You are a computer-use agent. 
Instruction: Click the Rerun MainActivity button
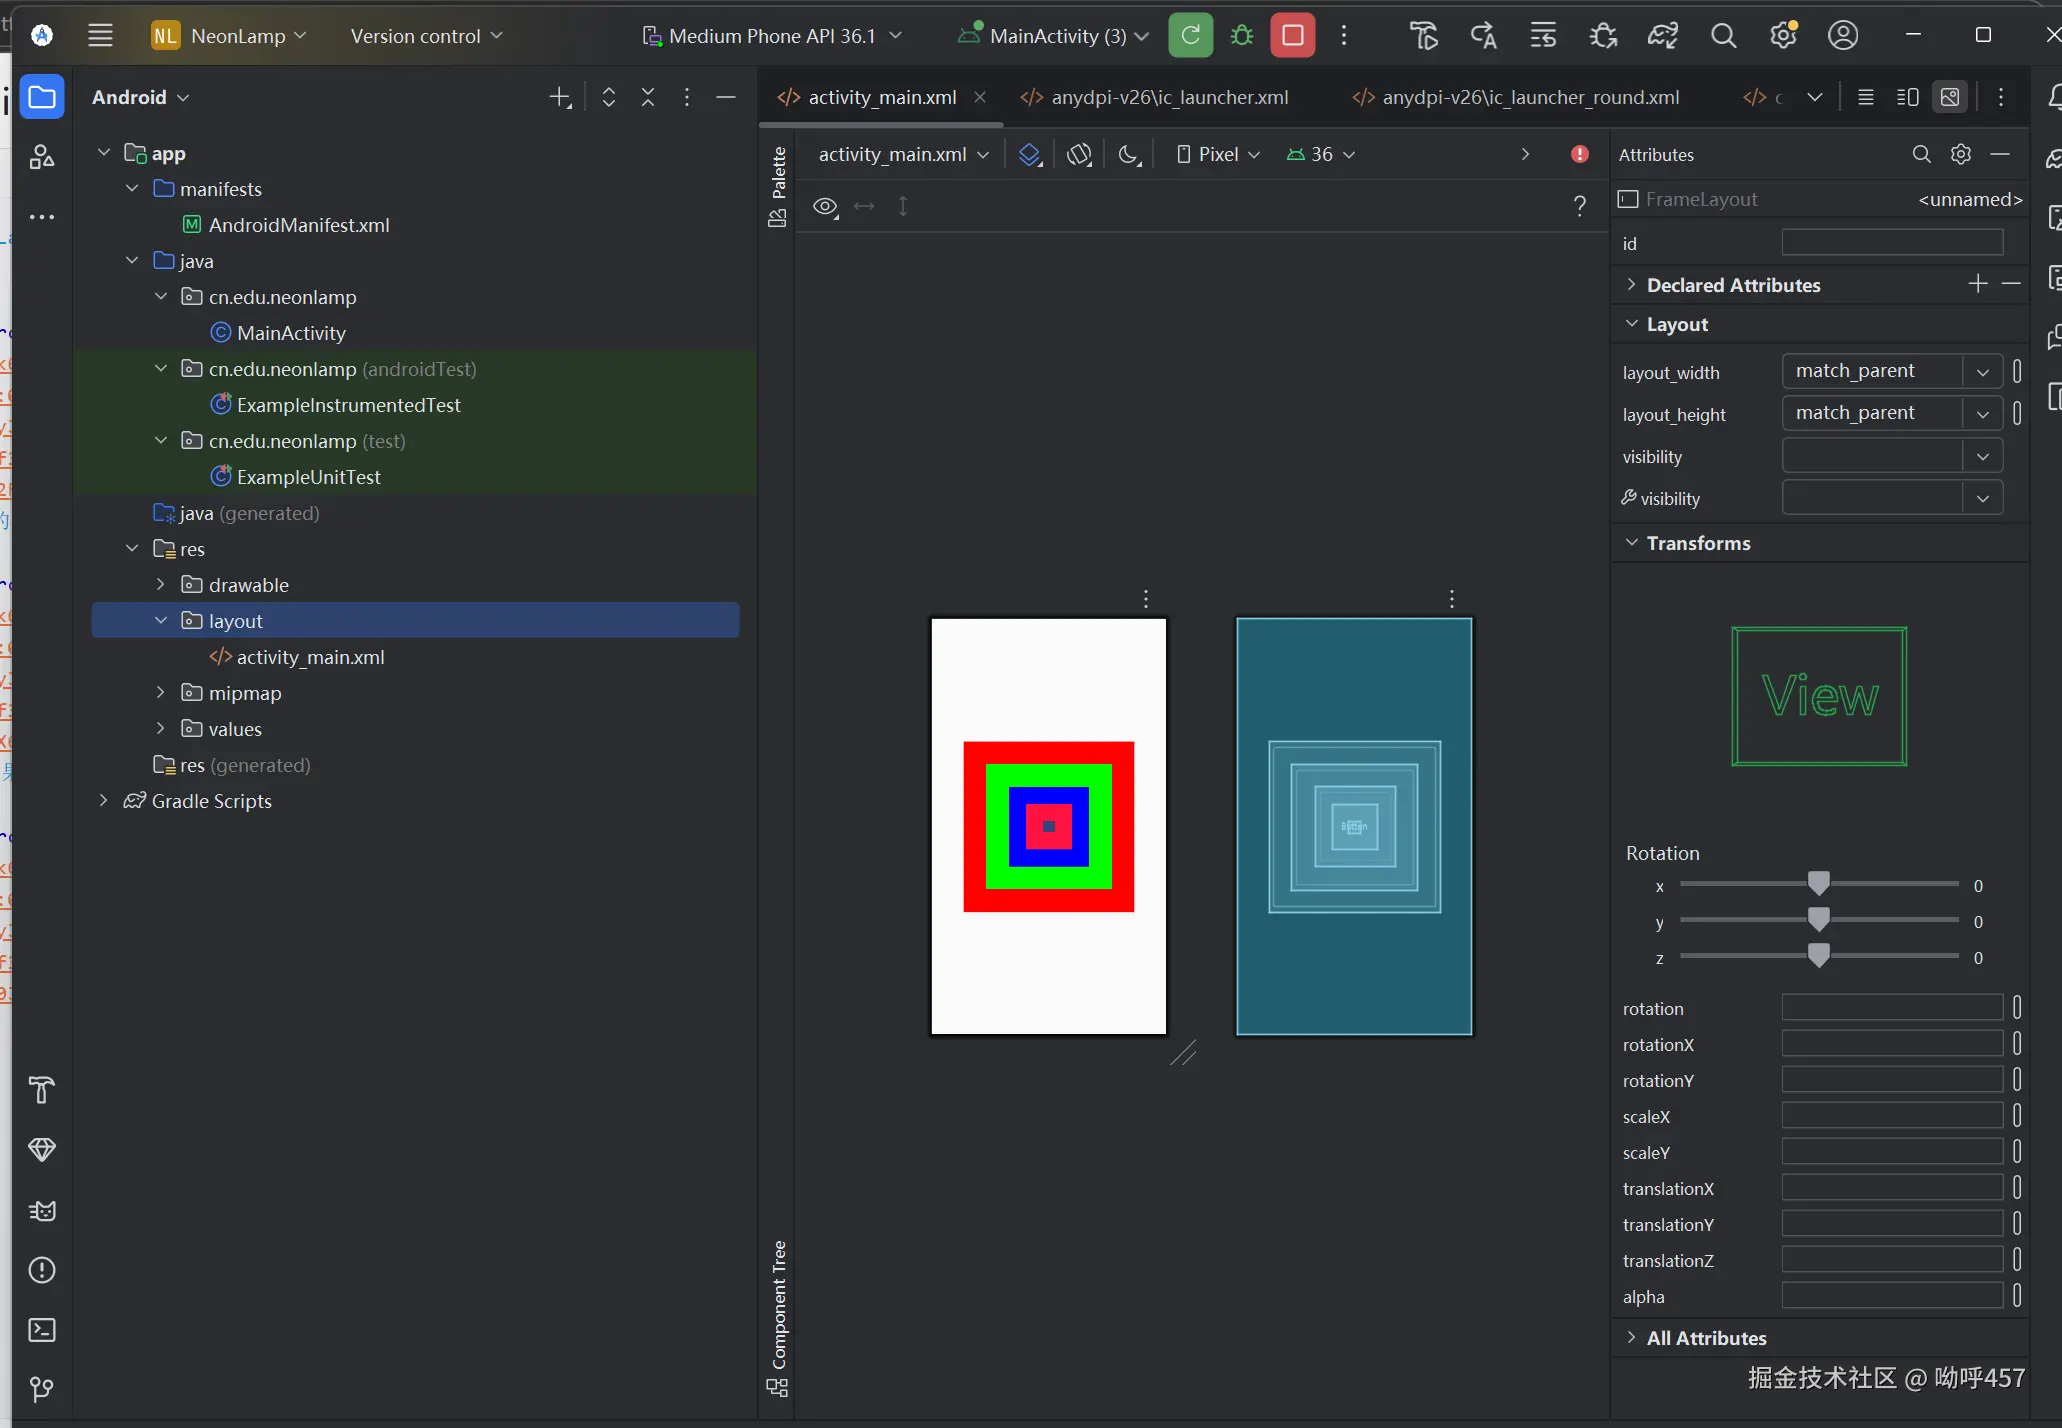pyautogui.click(x=1190, y=36)
